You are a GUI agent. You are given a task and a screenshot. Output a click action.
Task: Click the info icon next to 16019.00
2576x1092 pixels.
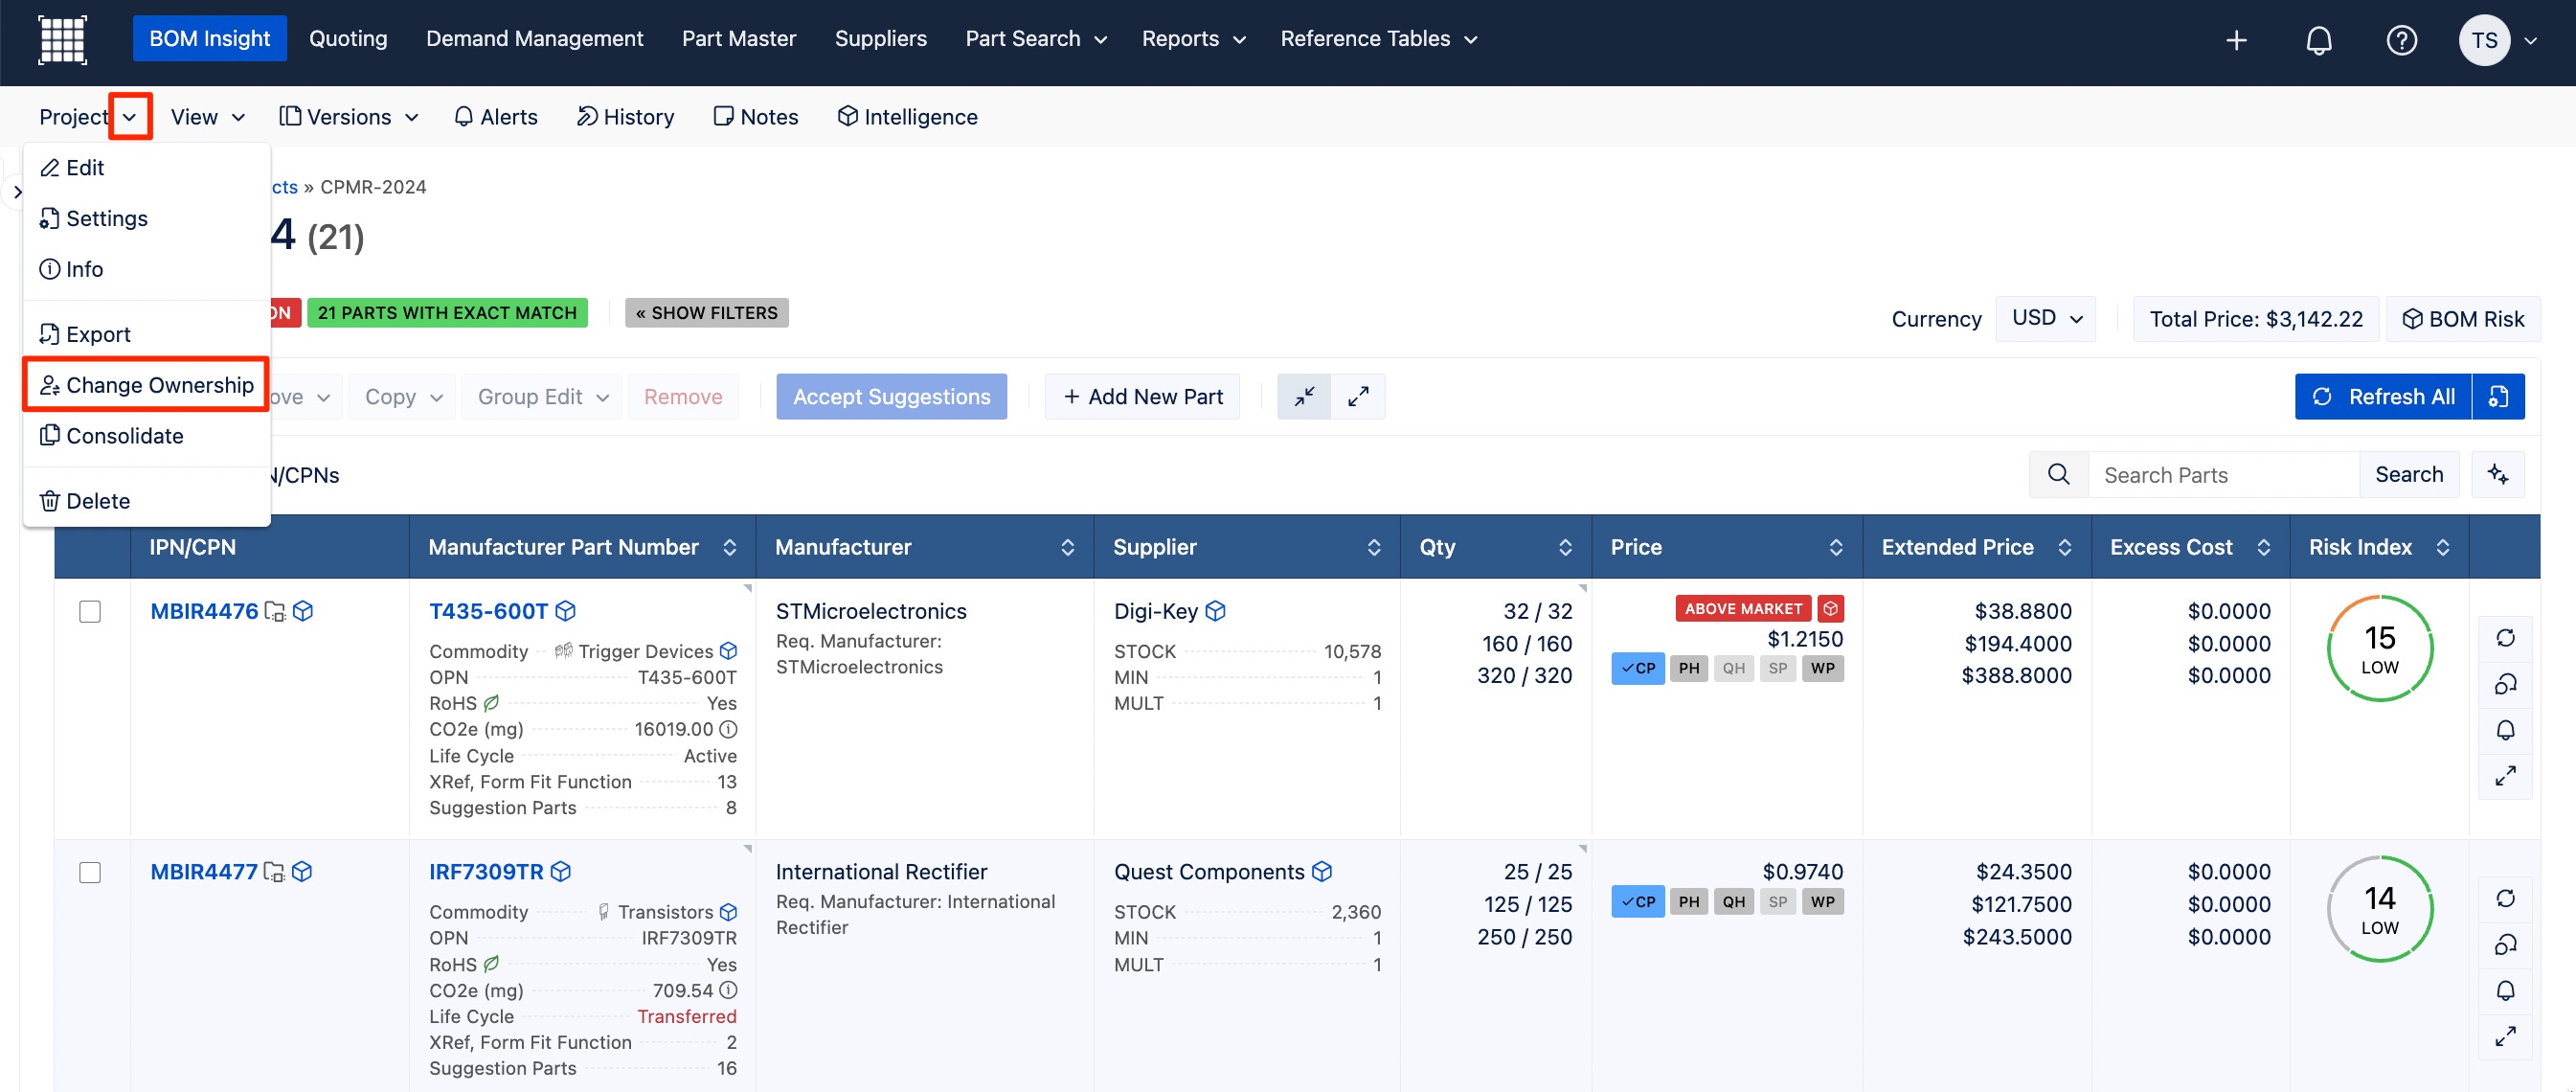(728, 729)
